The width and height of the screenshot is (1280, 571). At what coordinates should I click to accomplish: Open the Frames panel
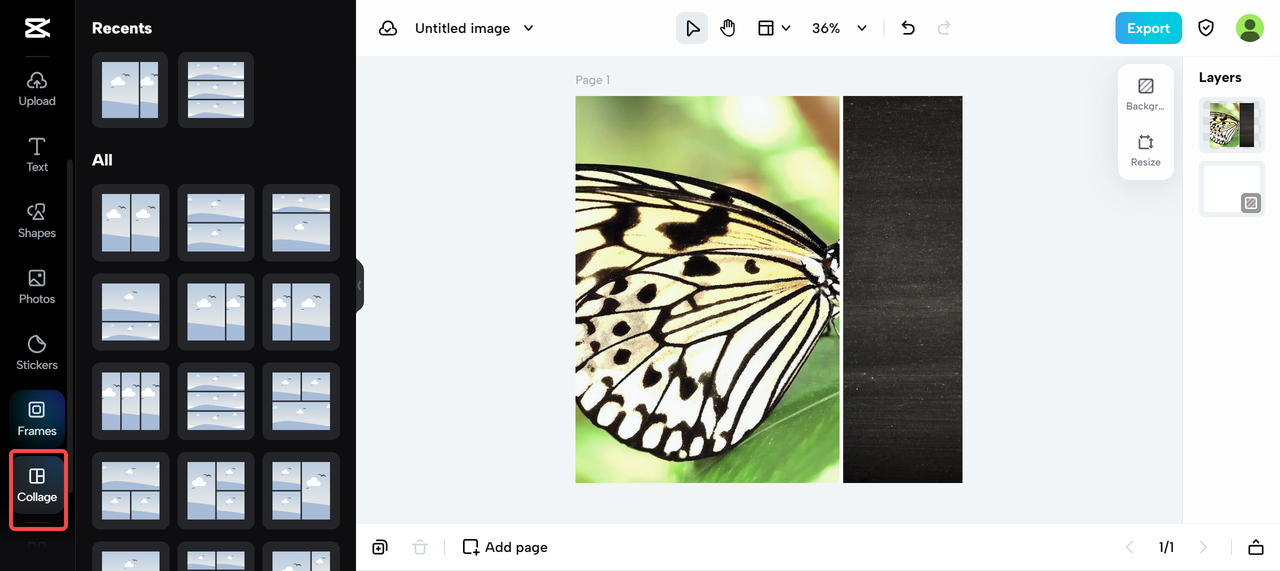[x=37, y=419]
